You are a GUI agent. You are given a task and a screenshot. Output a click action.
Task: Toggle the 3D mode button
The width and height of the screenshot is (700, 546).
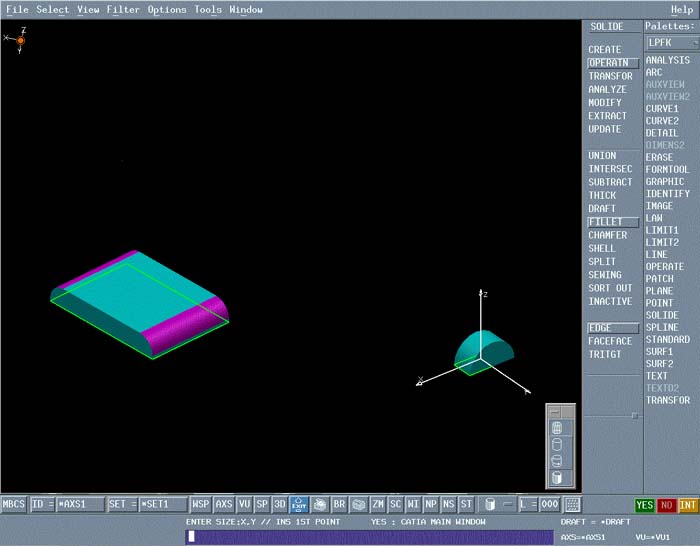[280, 504]
